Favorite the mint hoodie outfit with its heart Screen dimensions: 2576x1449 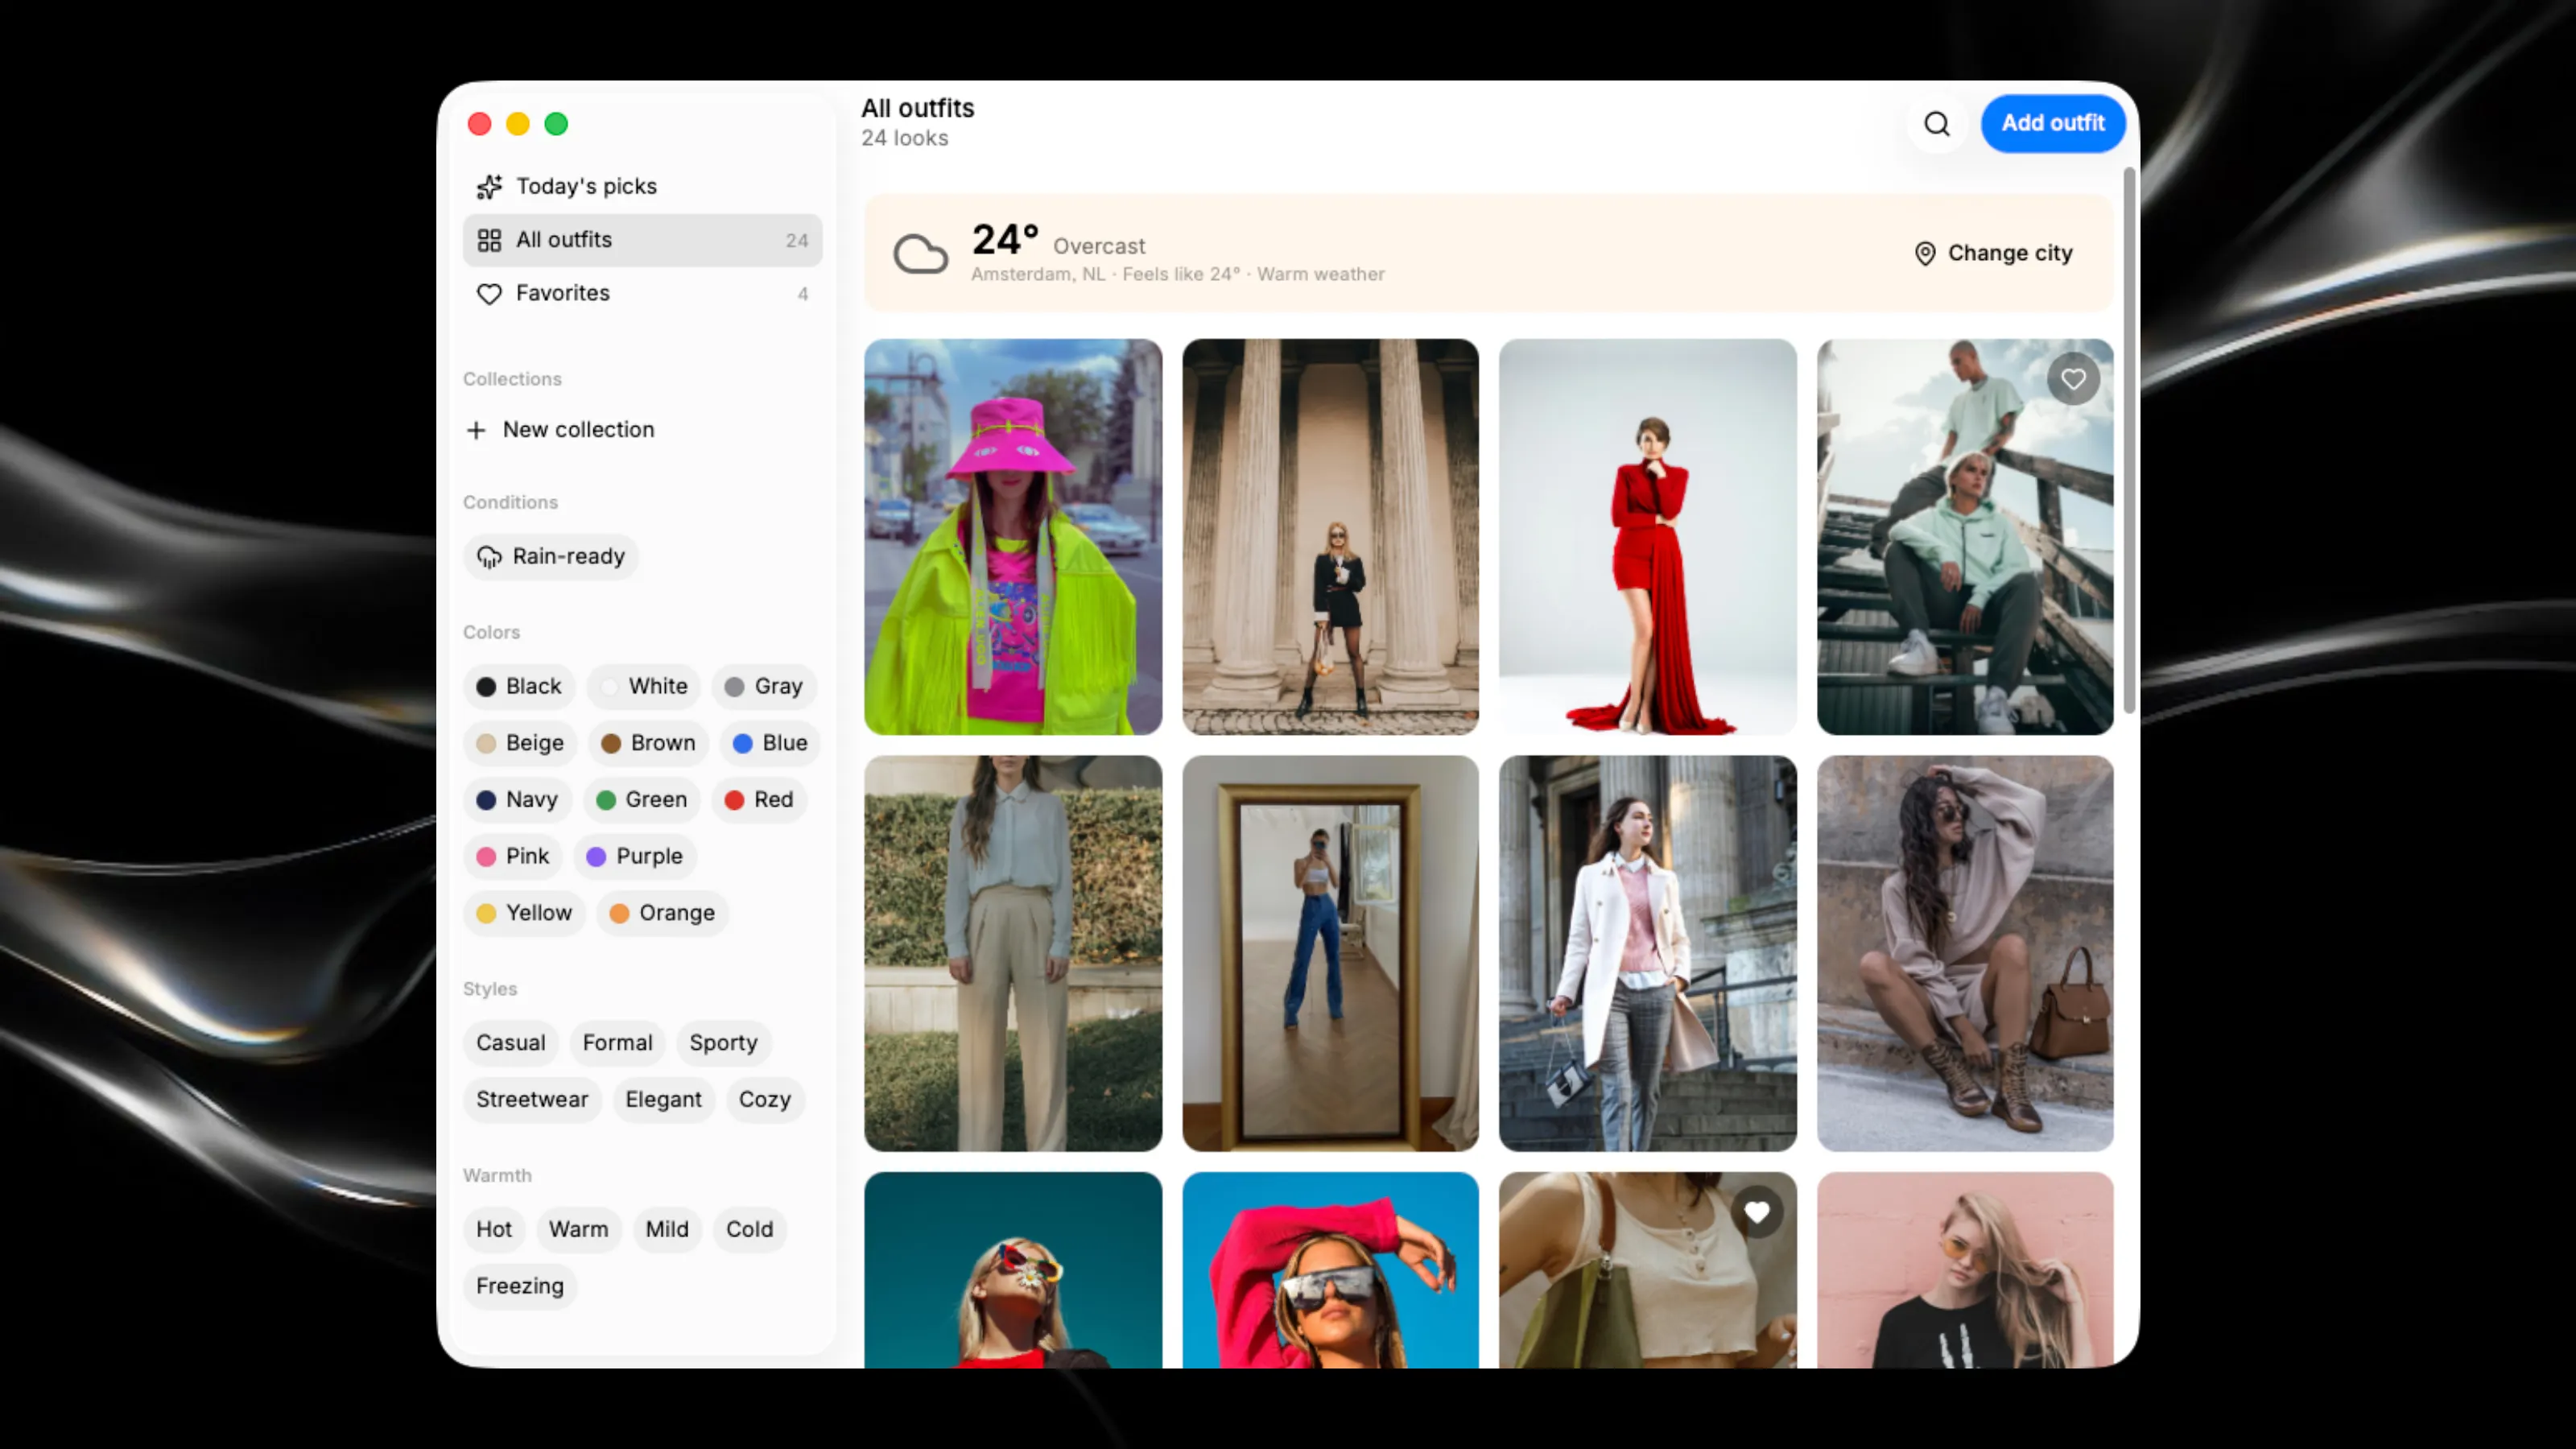coord(2073,379)
